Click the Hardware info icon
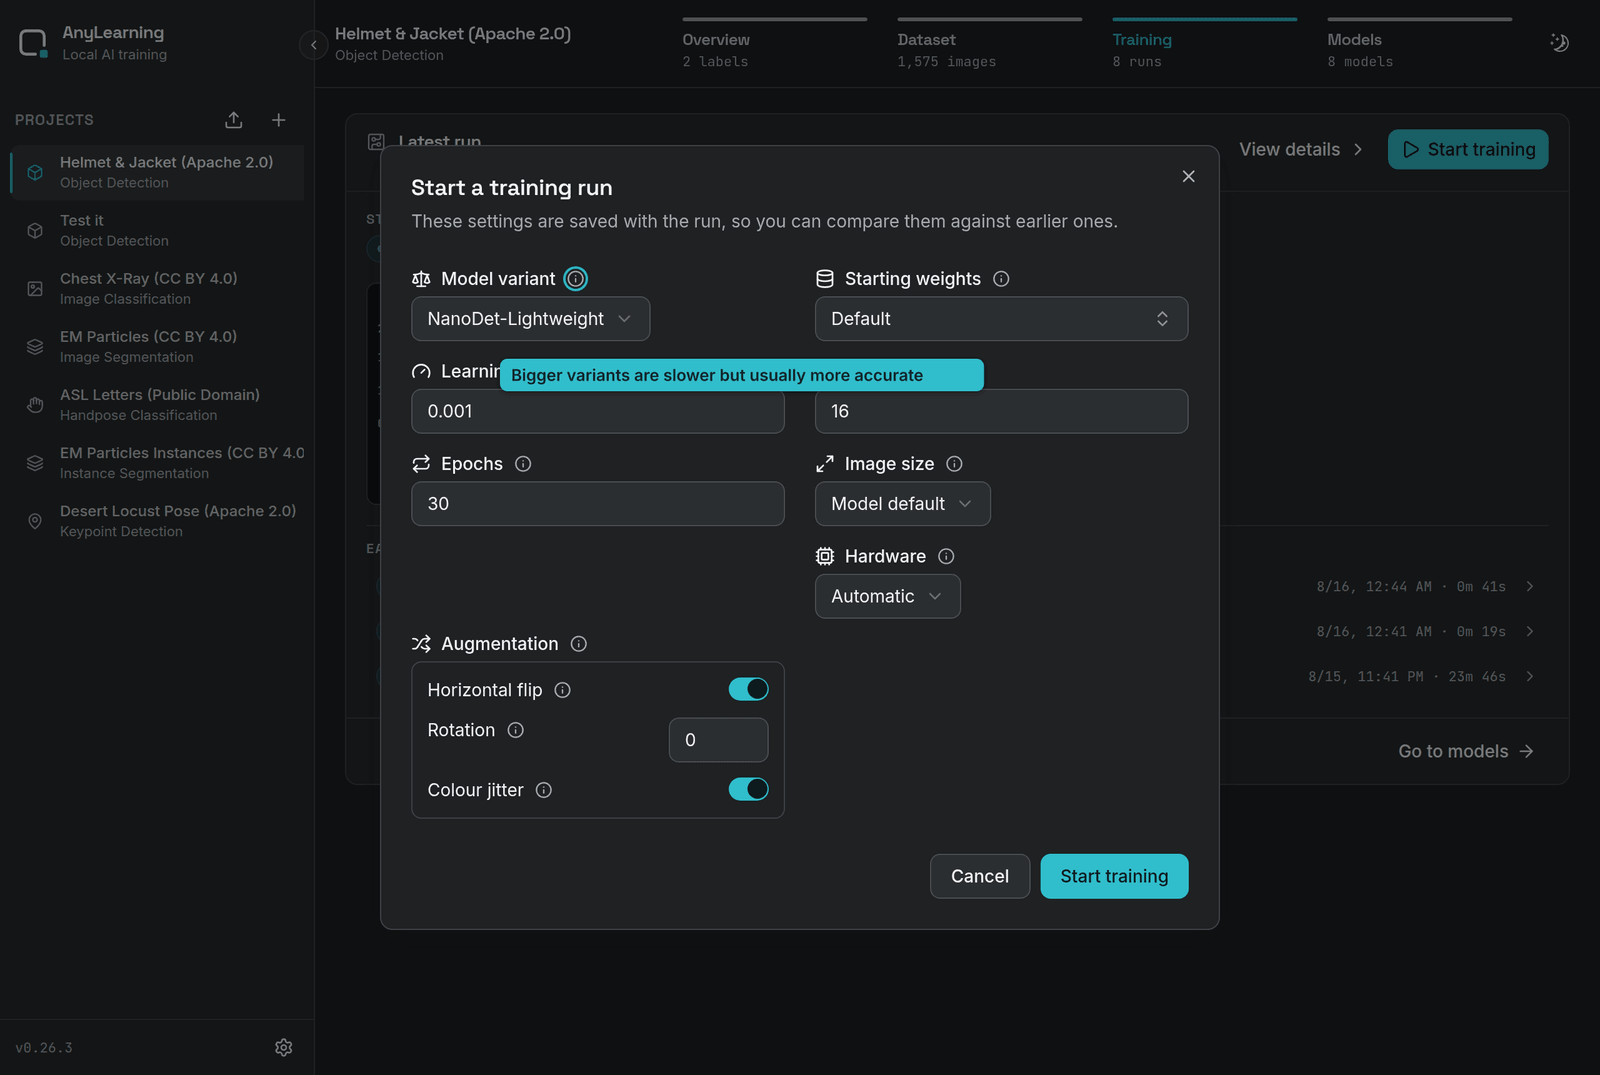Screen dimensions: 1600x1075 (x=946, y=556)
